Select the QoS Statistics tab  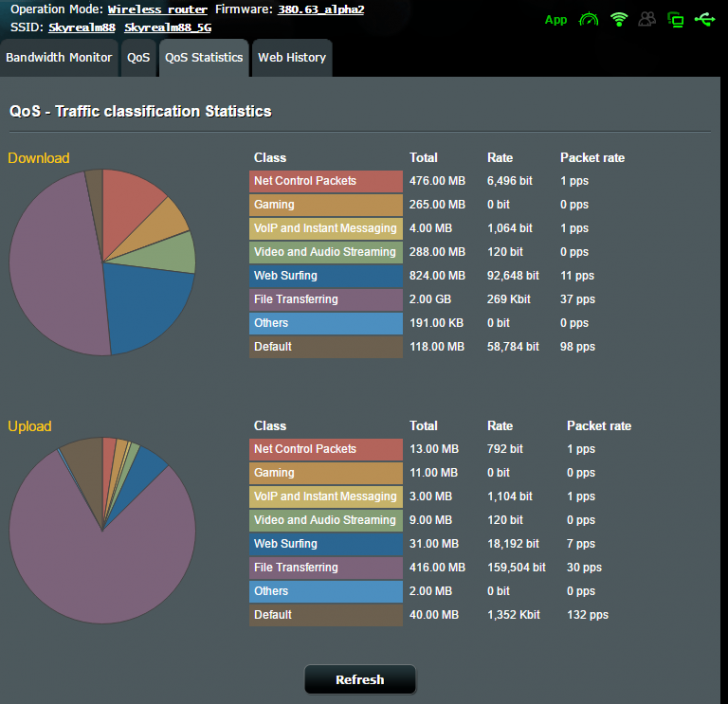204,58
